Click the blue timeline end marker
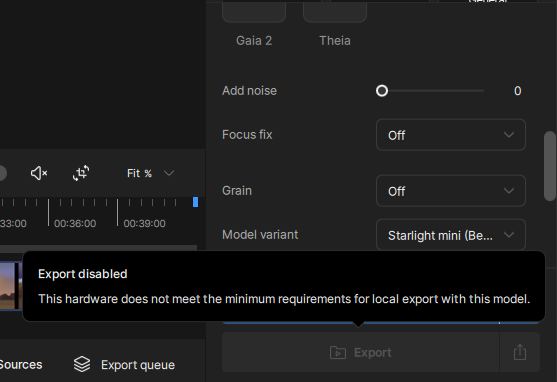This screenshot has width=557, height=382. [x=195, y=202]
